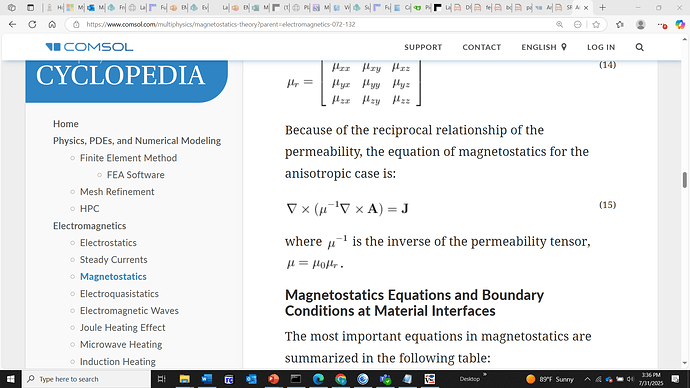Select the Finite Element Method topic
690x388 pixels.
tap(128, 157)
